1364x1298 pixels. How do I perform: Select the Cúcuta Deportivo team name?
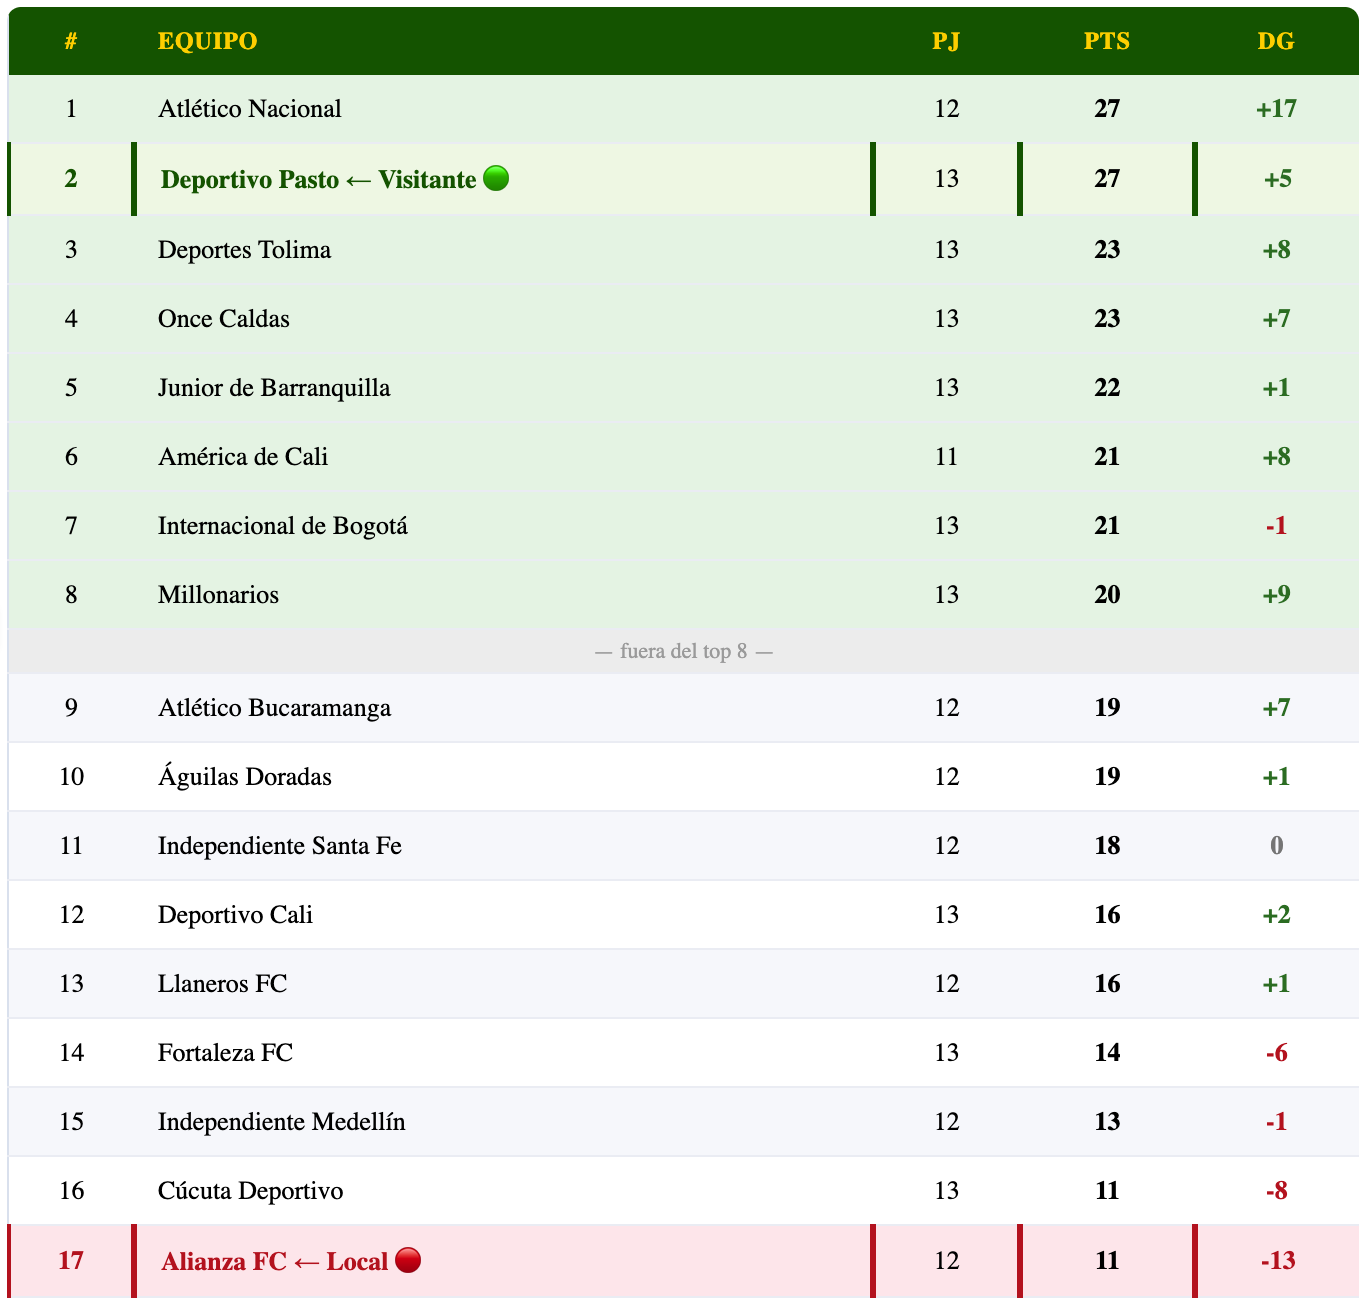250,1191
